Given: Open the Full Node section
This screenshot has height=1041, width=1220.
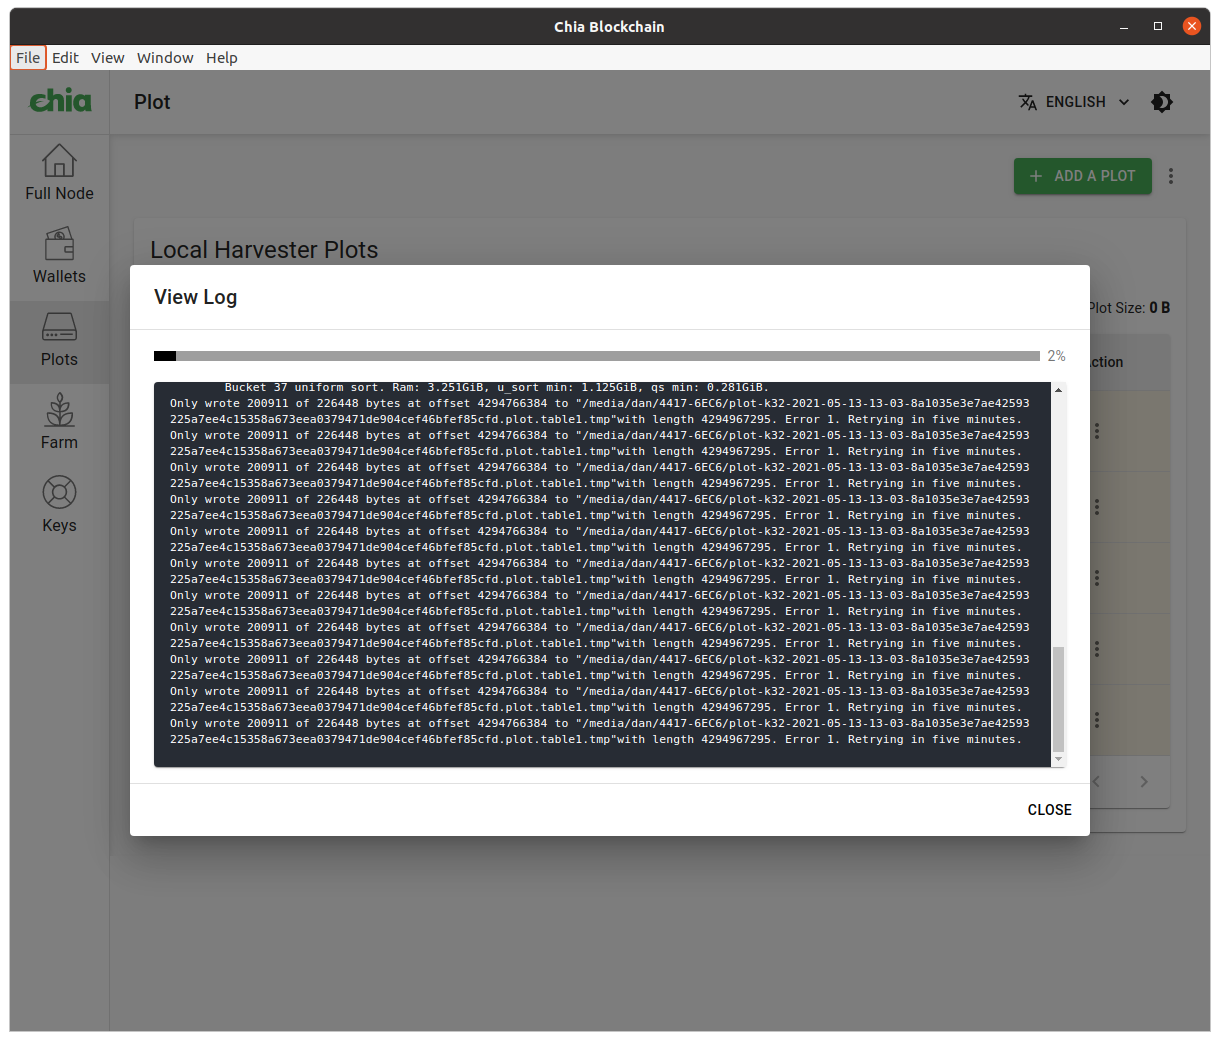Looking at the screenshot, I should pos(59,172).
